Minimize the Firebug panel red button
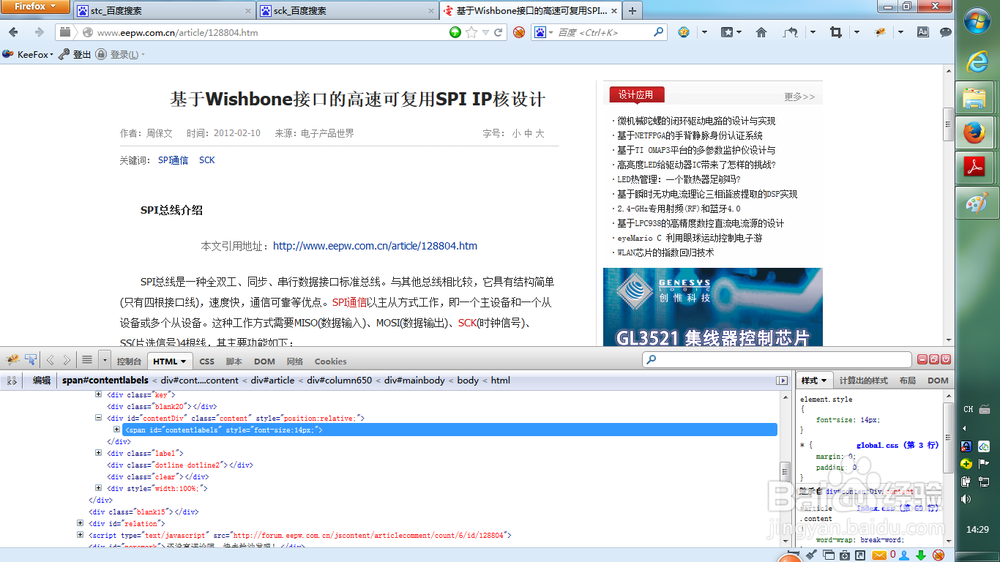Image resolution: width=1000 pixels, height=562 pixels. [922, 359]
